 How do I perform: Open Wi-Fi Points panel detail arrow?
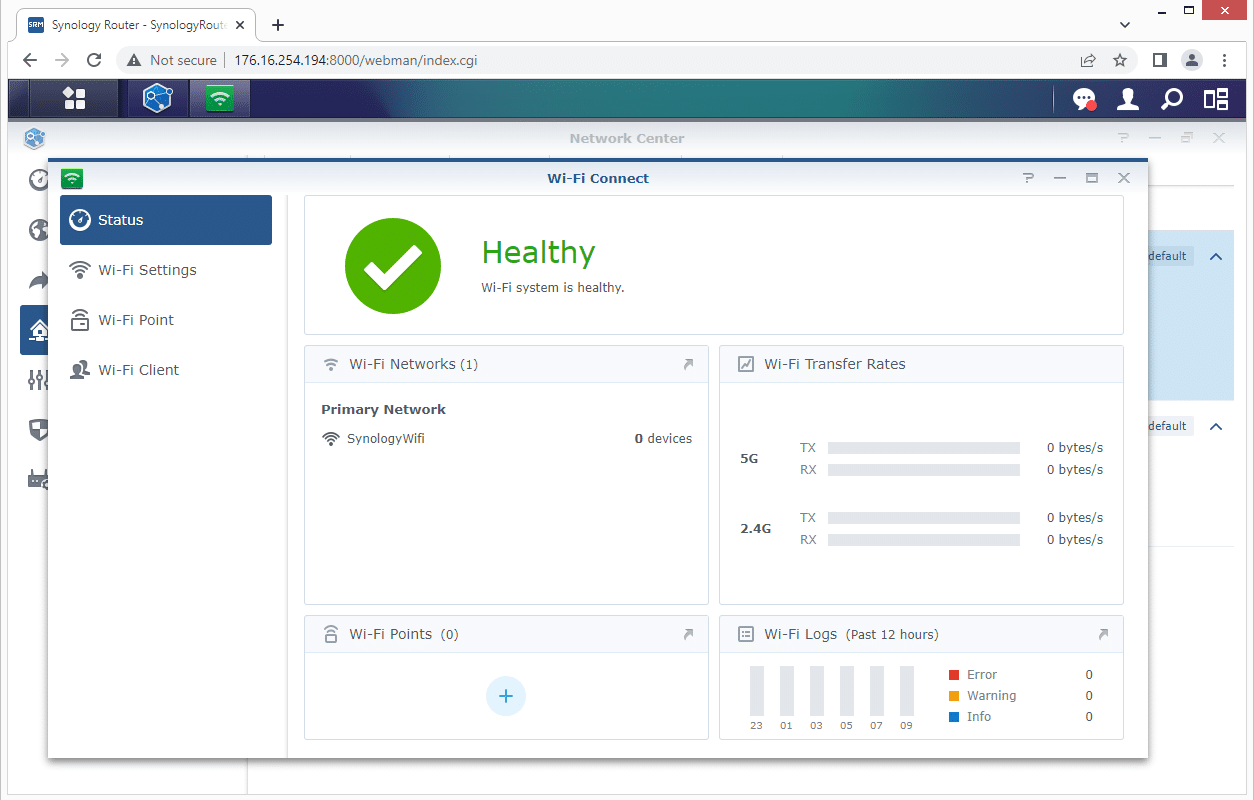click(x=688, y=634)
